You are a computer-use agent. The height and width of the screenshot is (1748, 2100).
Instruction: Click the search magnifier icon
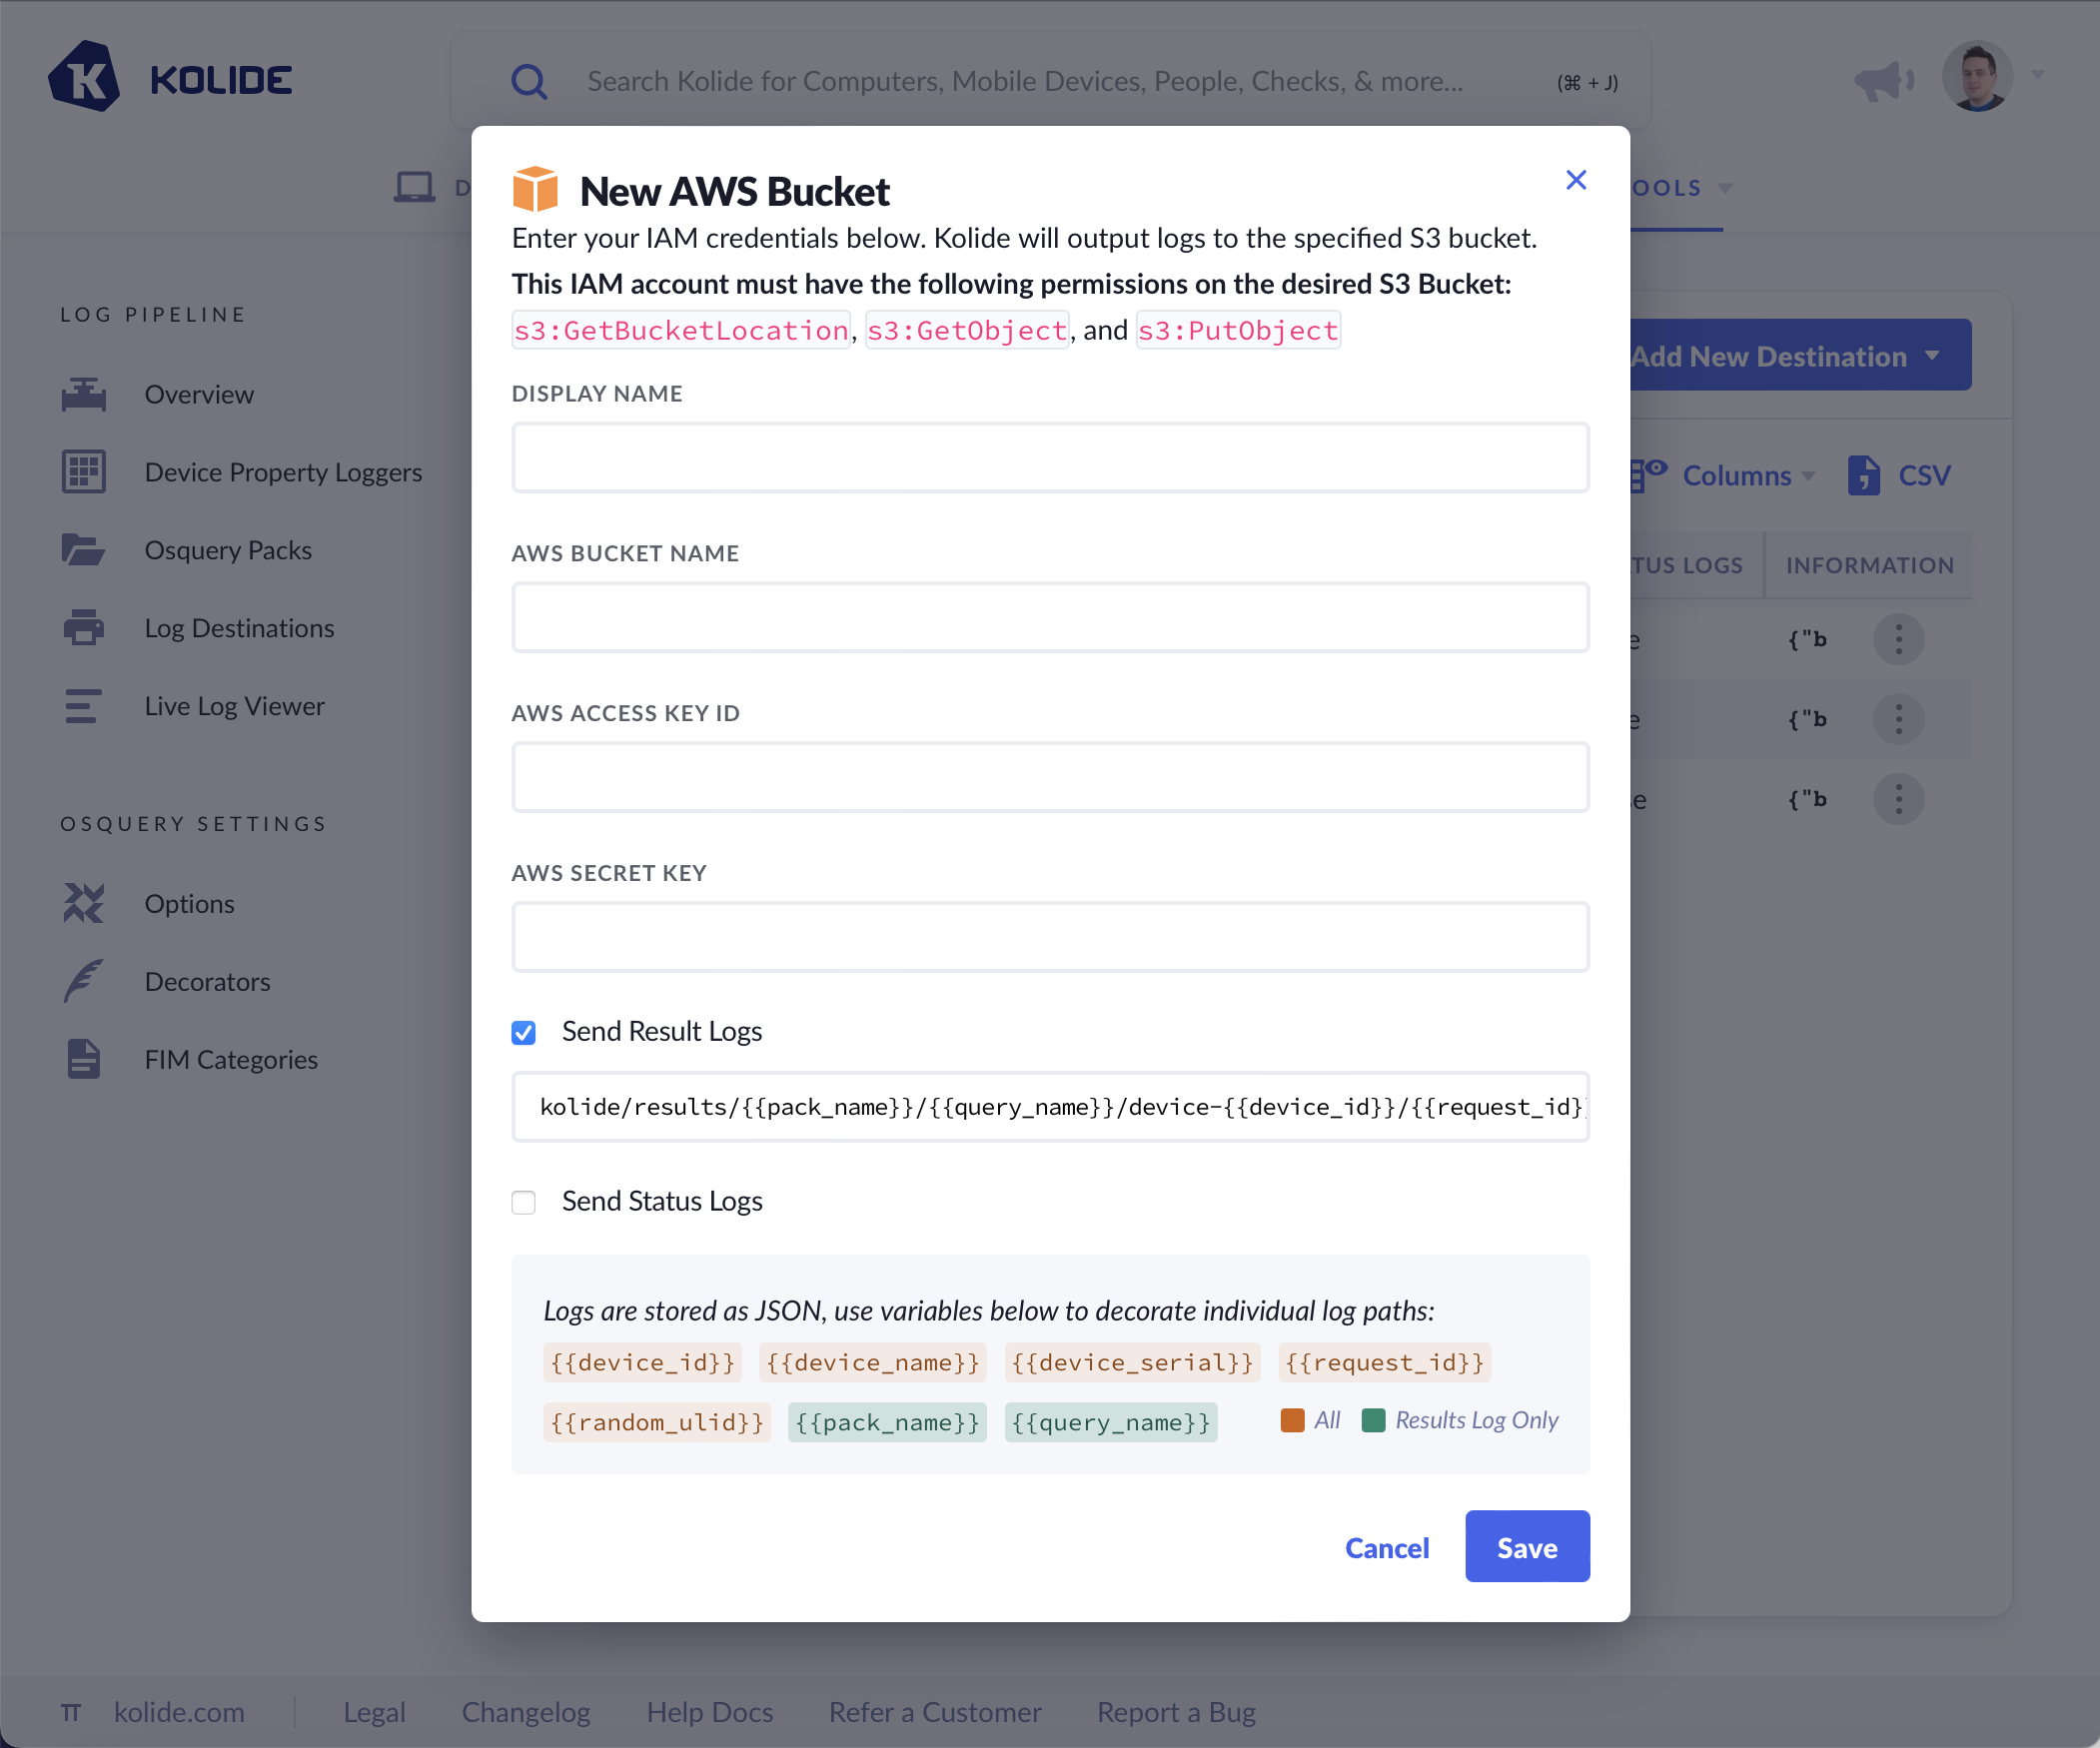pyautogui.click(x=529, y=81)
